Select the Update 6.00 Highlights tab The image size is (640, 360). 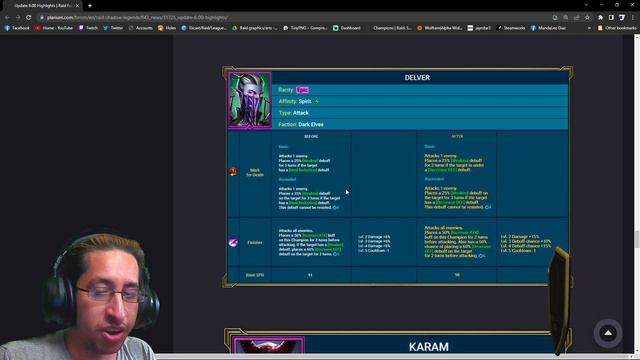[43, 6]
